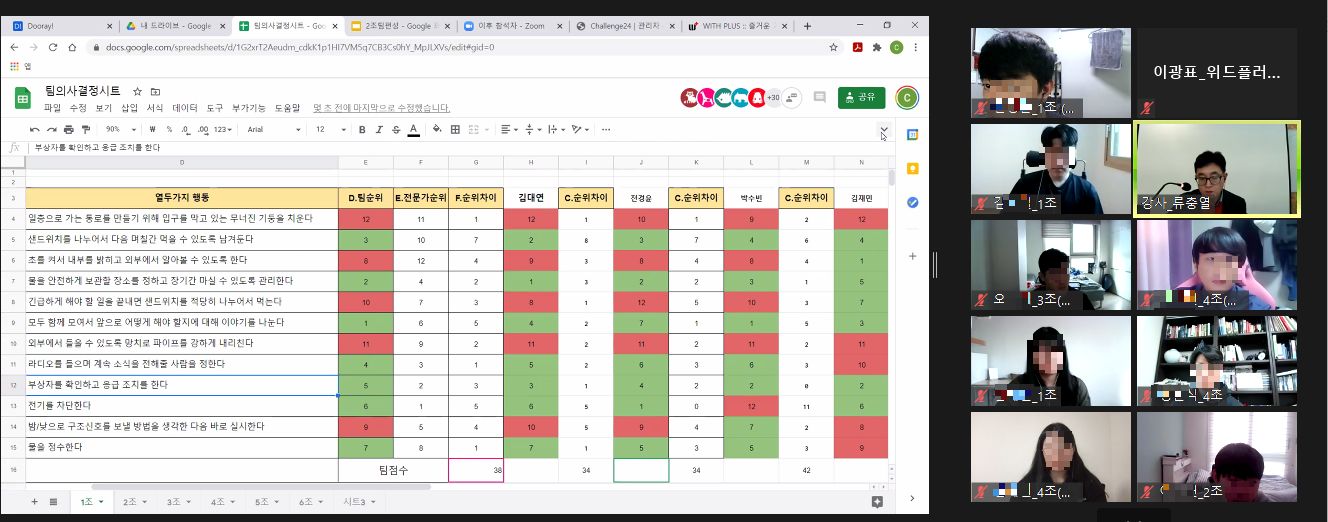
Task: Open horizontal align dropdown
Action: click(x=509, y=129)
